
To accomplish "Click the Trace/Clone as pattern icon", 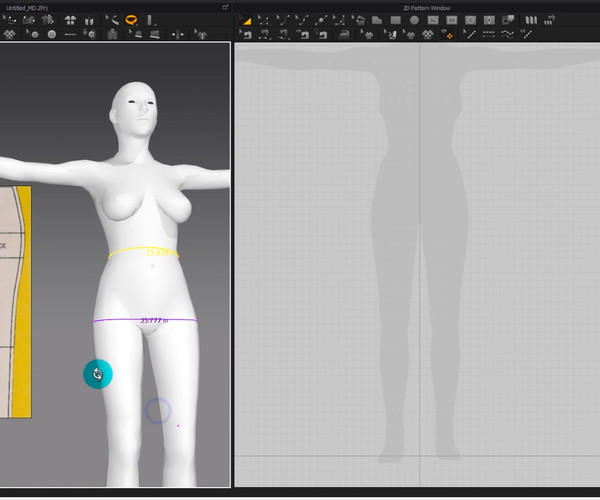I will tap(508, 20).
